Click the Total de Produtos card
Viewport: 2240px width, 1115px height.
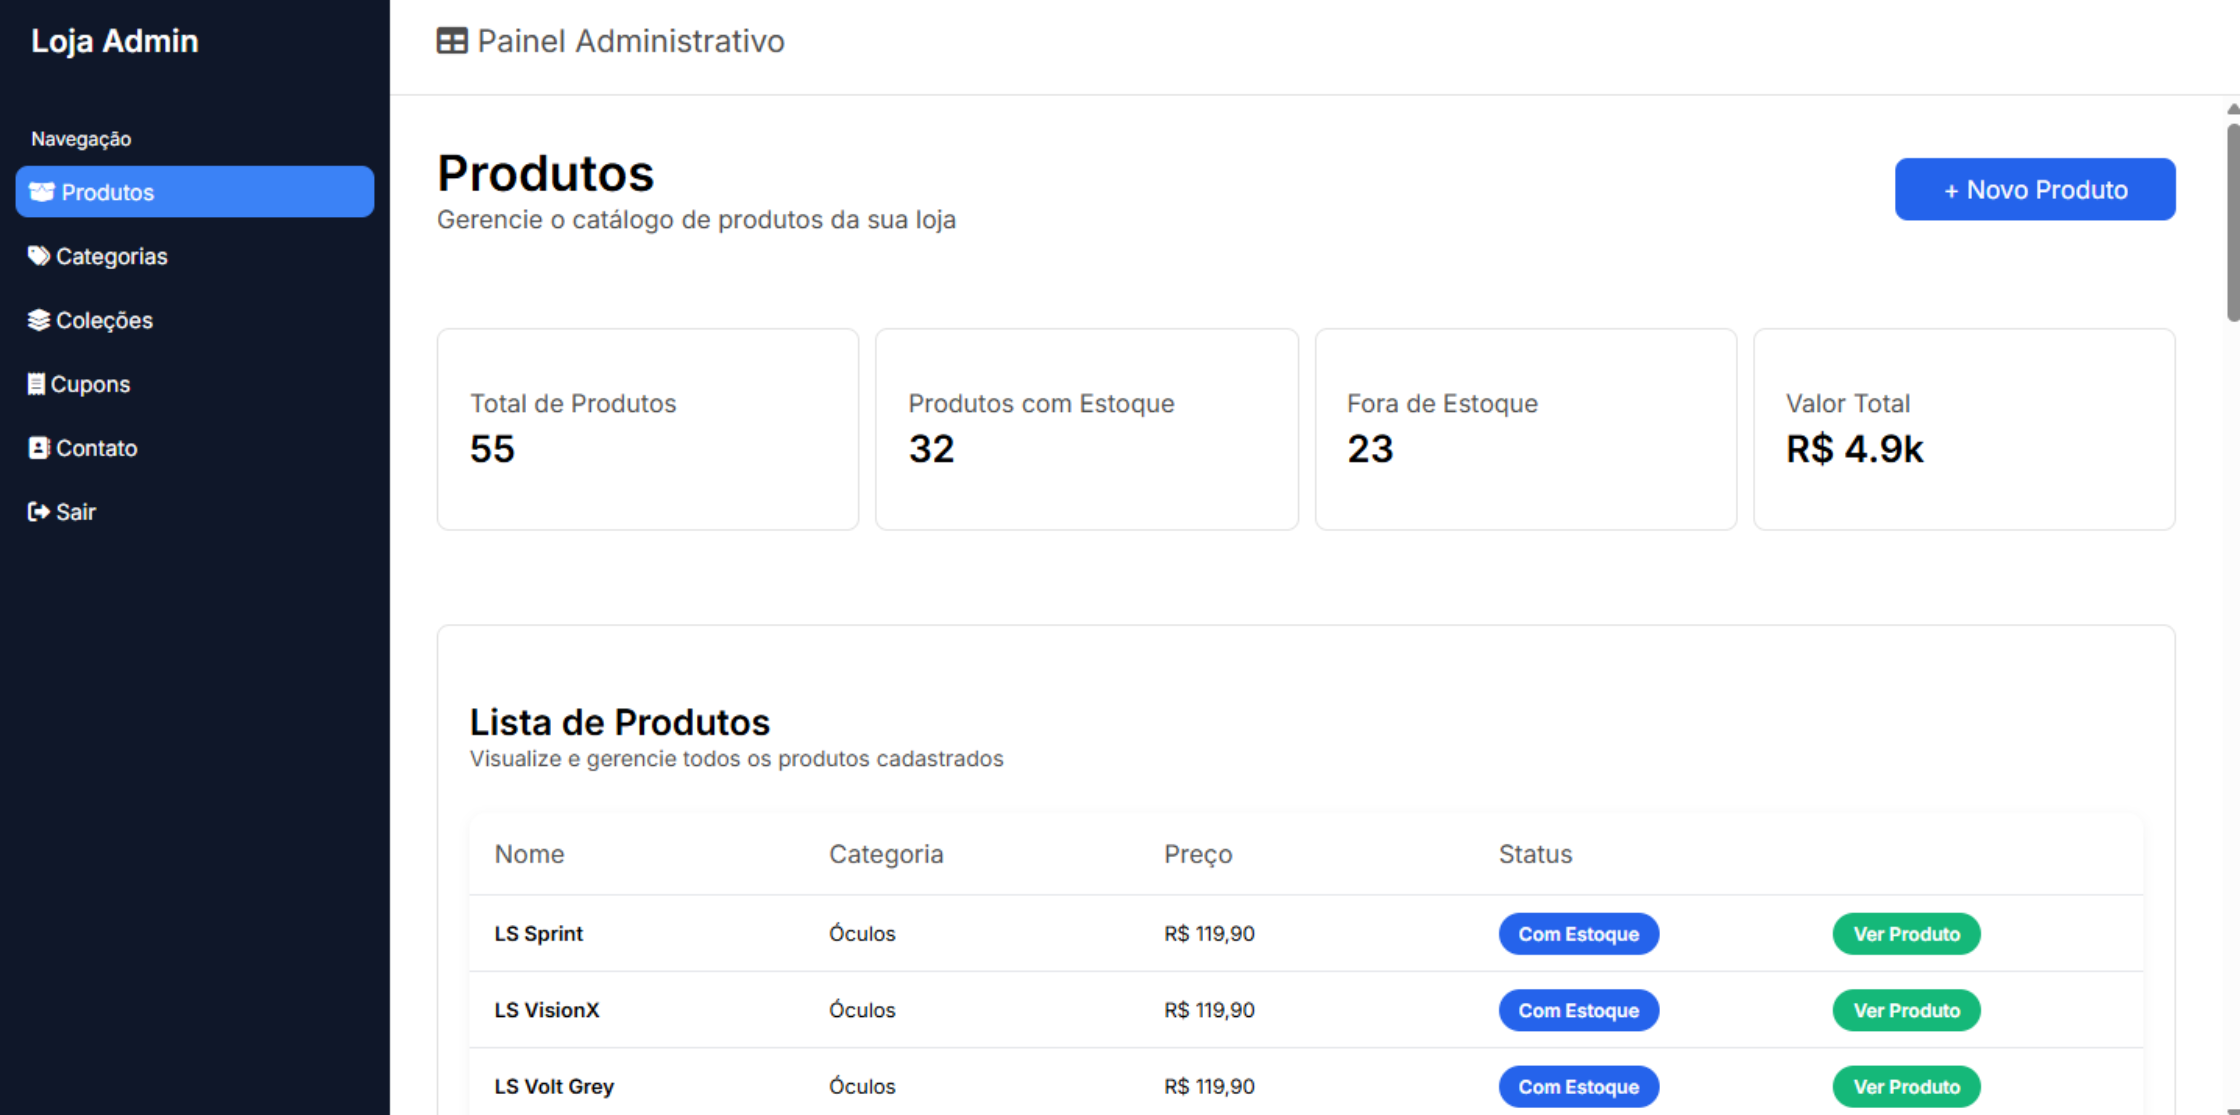tap(647, 429)
